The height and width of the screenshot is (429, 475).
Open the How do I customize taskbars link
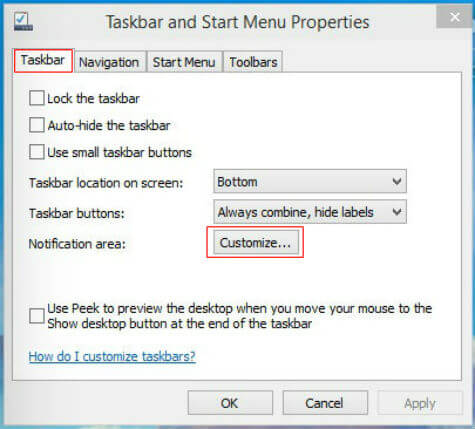coord(112,356)
